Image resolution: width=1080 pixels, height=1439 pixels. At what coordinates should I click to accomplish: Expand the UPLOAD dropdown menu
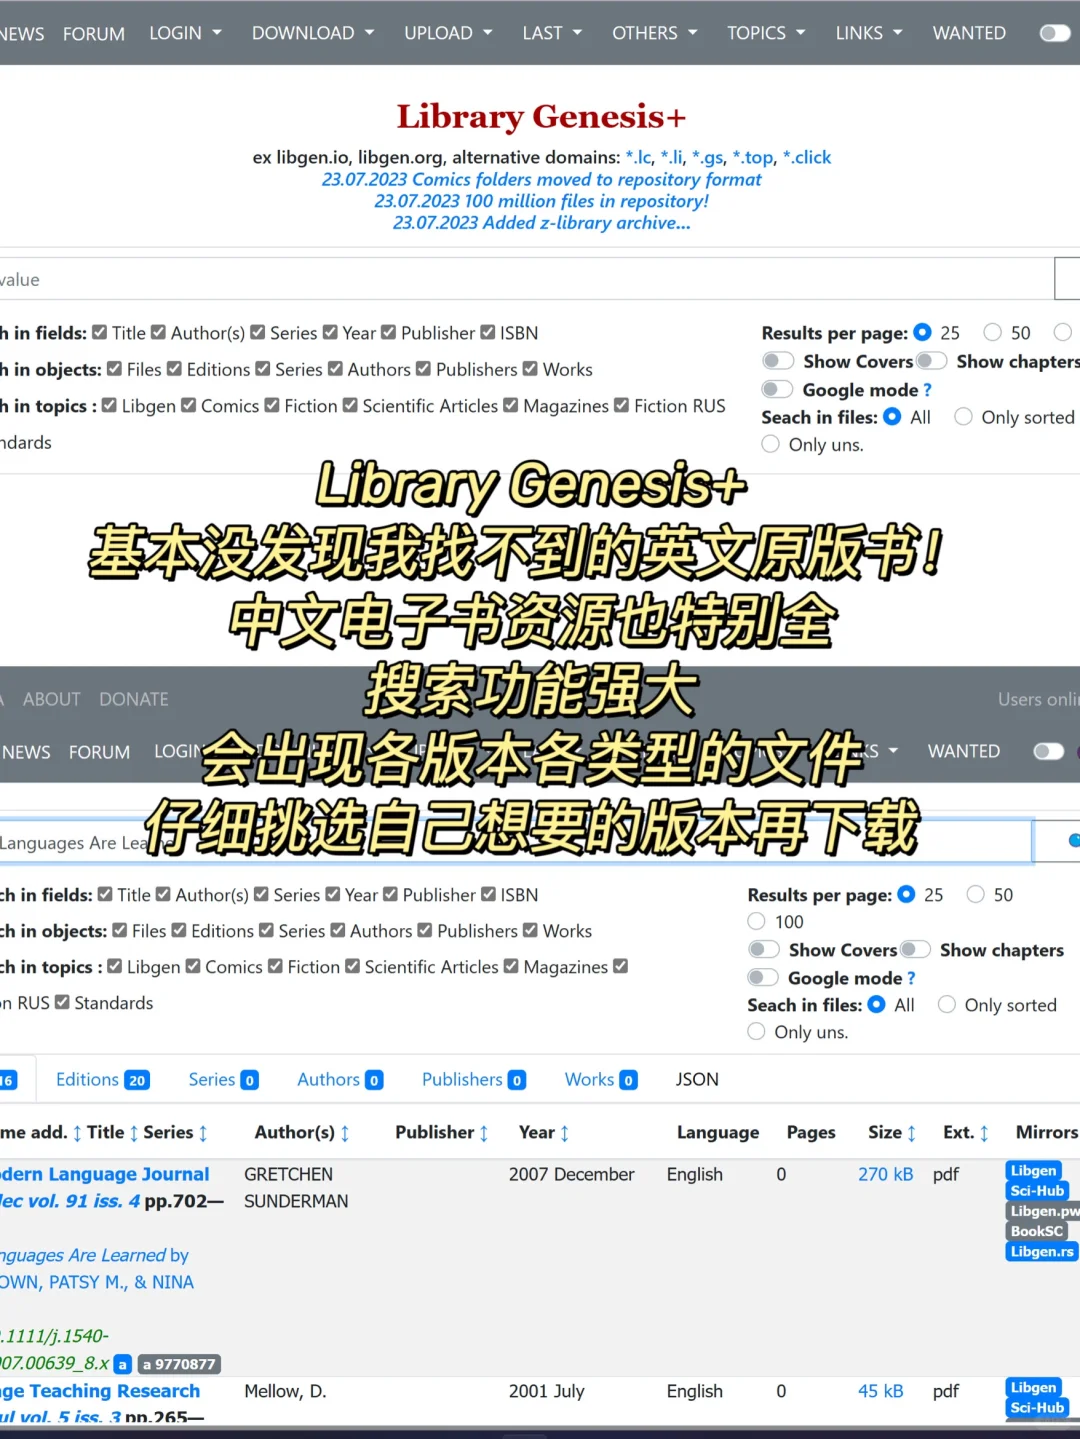(x=448, y=33)
